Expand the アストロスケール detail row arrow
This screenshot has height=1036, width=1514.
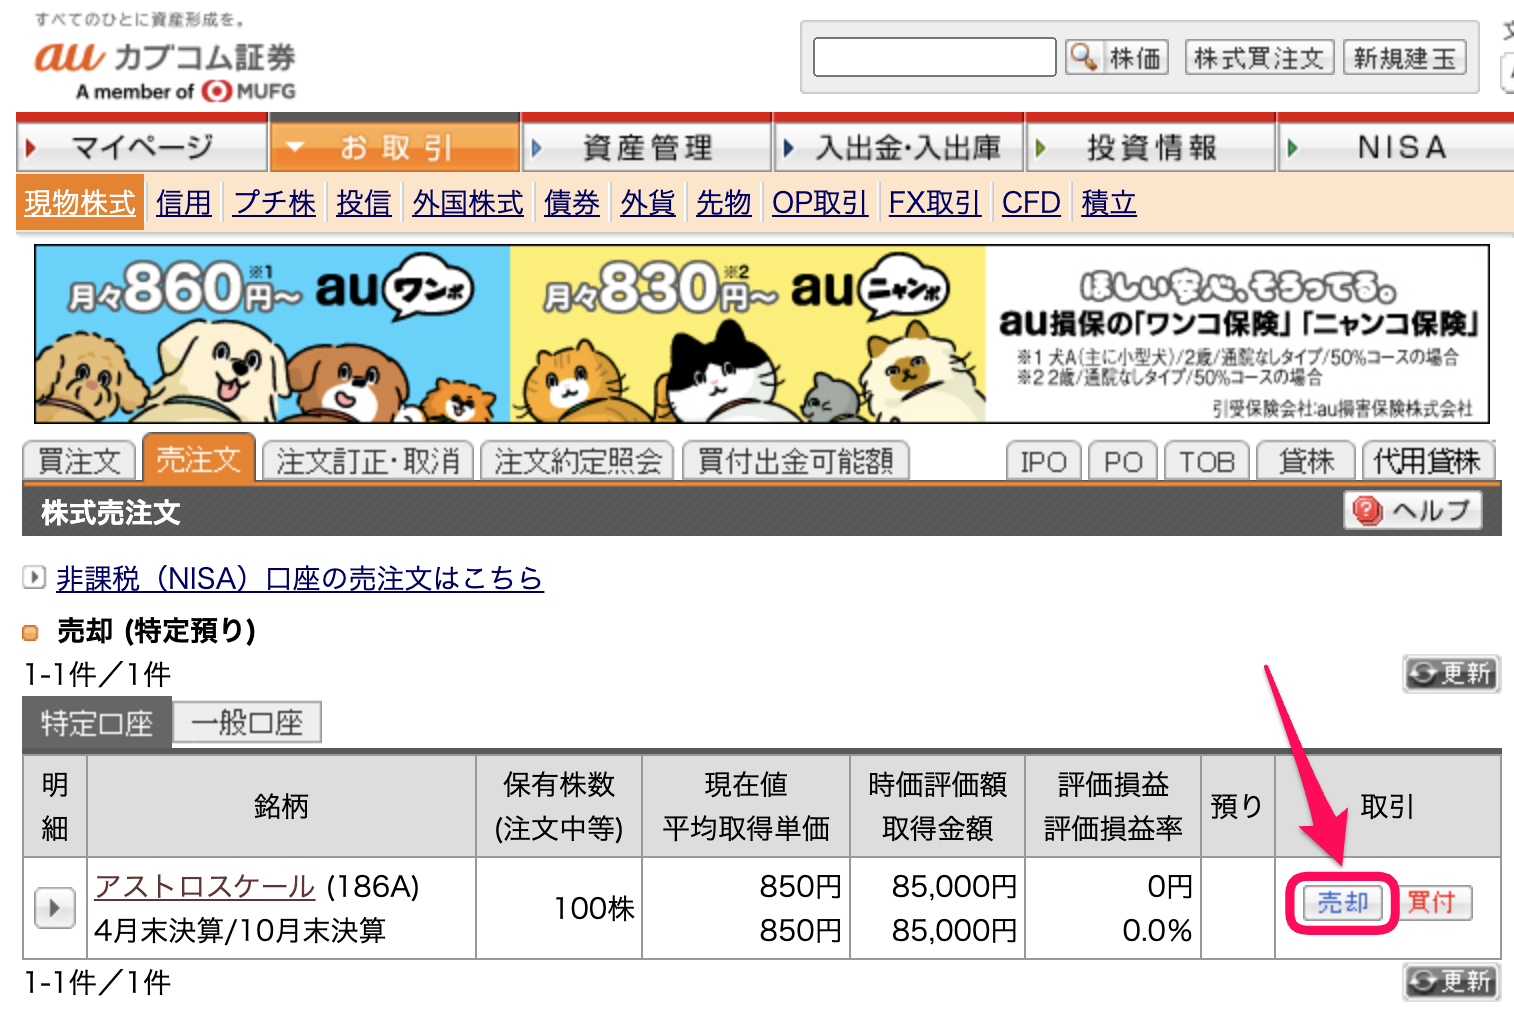(55, 908)
